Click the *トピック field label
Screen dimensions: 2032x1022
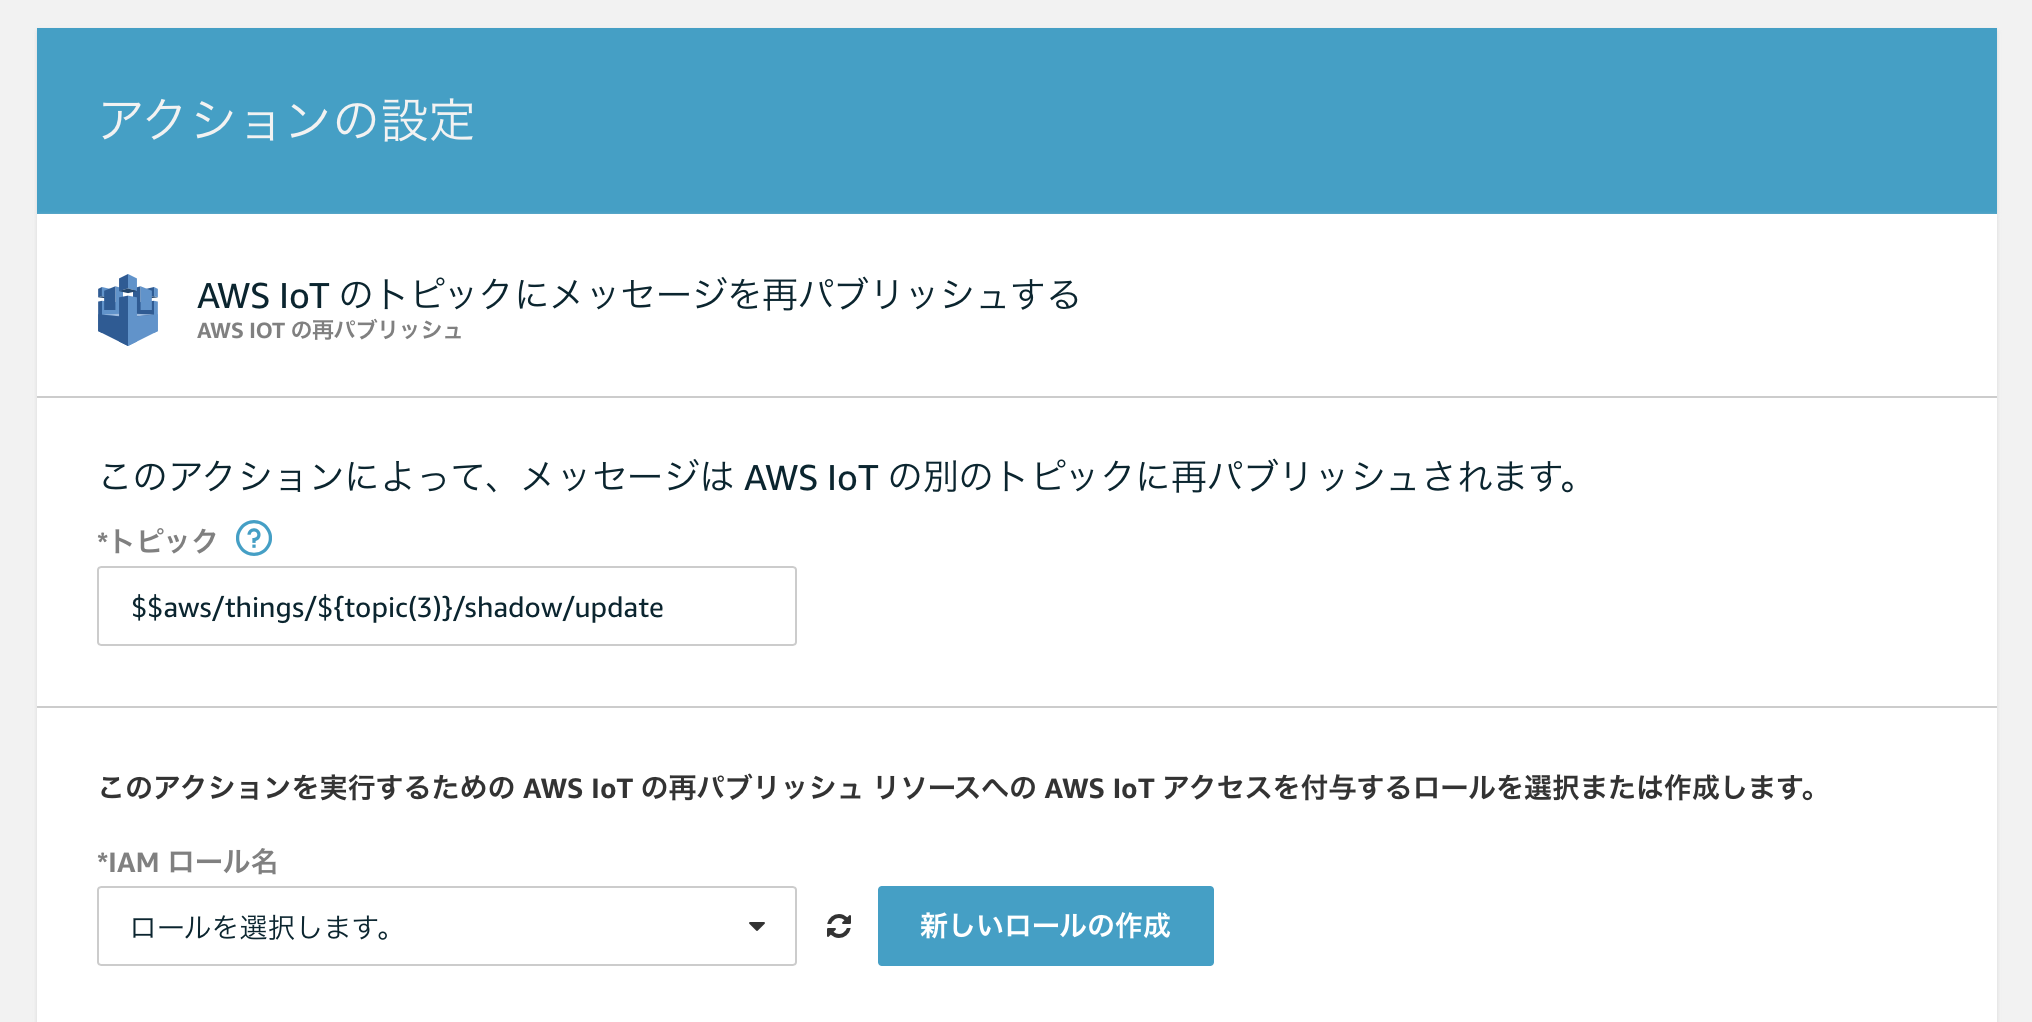point(157,541)
